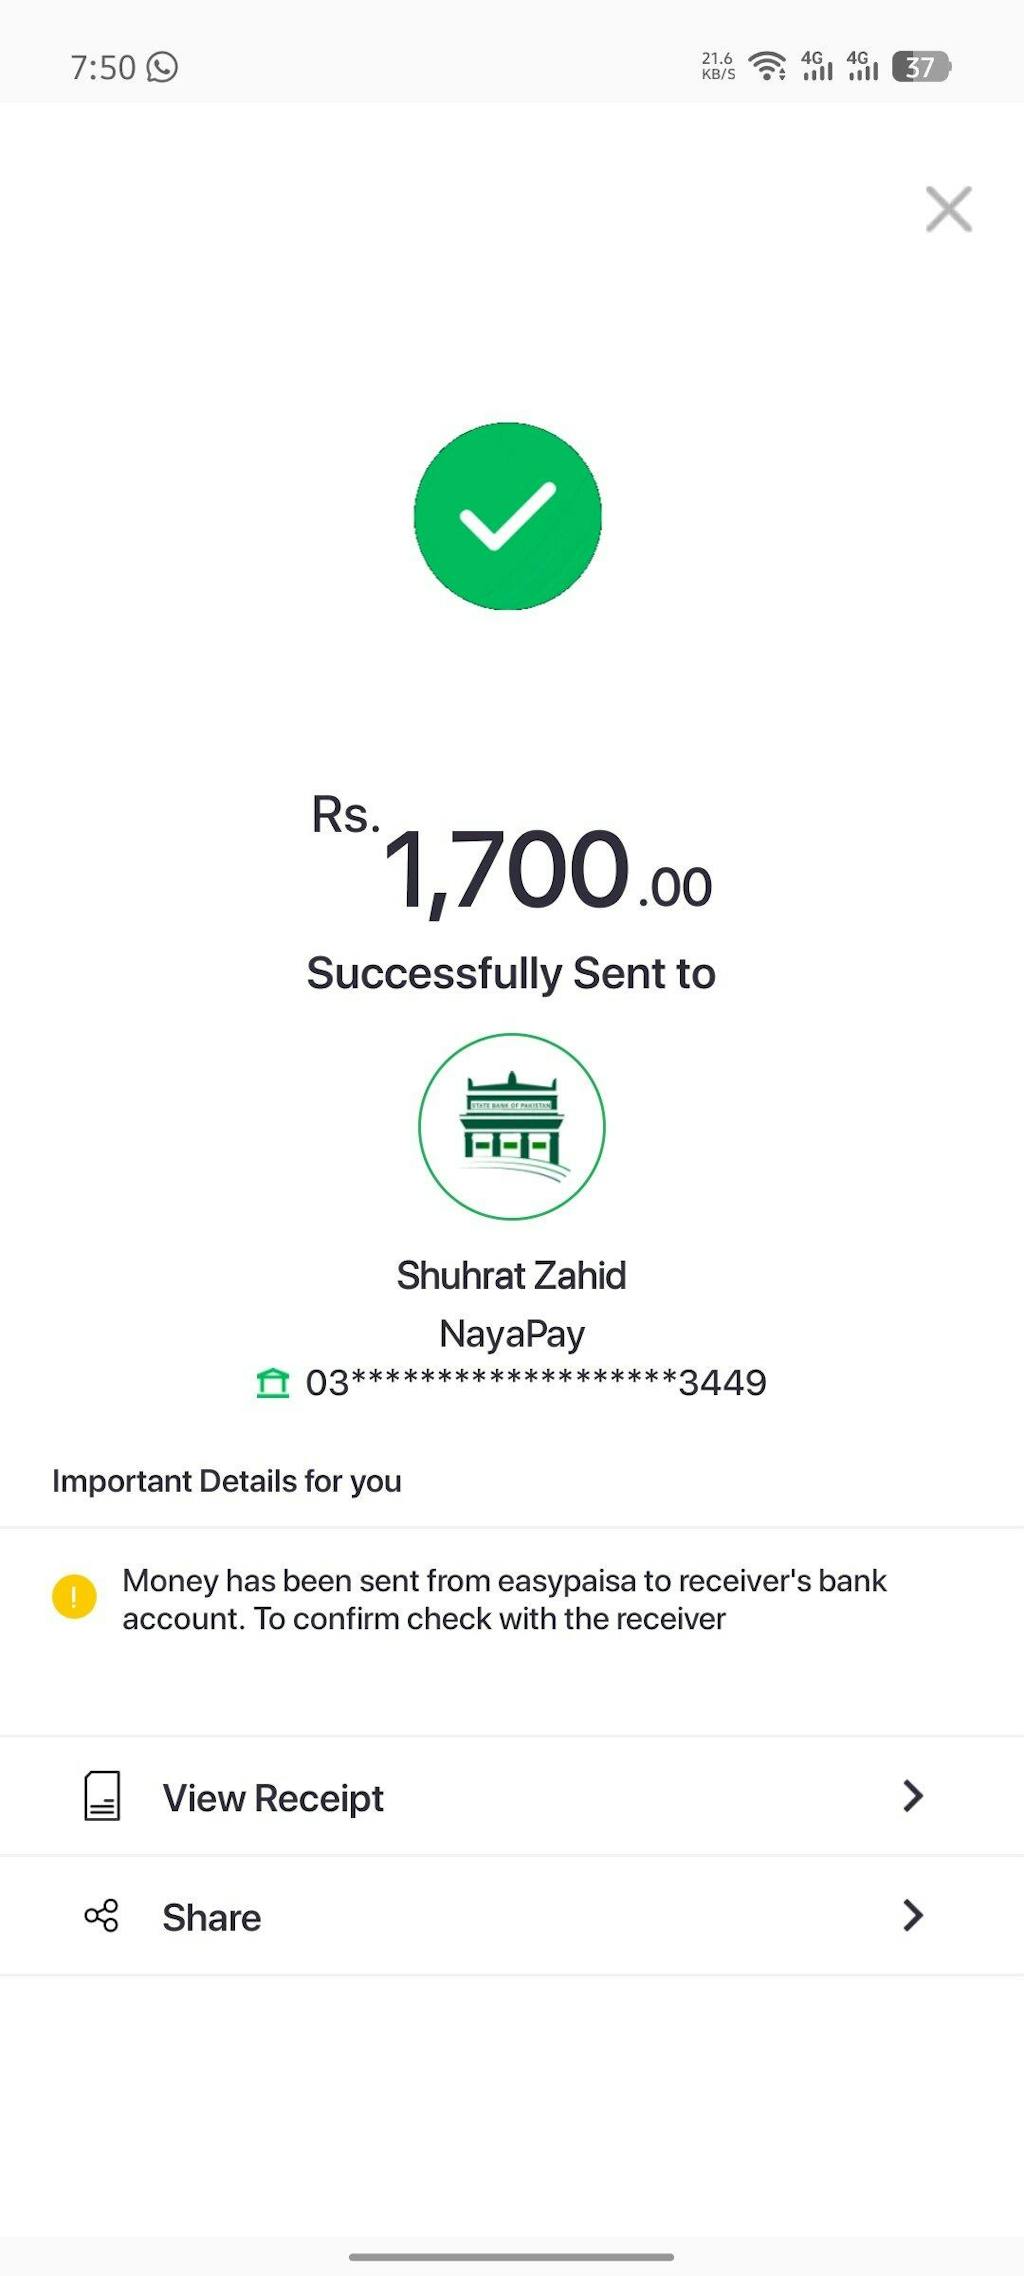Tap the State Bank of Pakistan logo
Image resolution: width=1024 pixels, height=2276 pixels.
tap(512, 1126)
